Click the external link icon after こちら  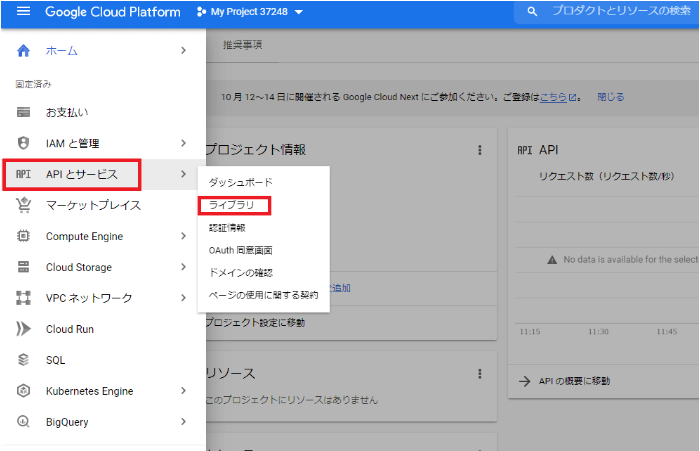click(x=572, y=97)
